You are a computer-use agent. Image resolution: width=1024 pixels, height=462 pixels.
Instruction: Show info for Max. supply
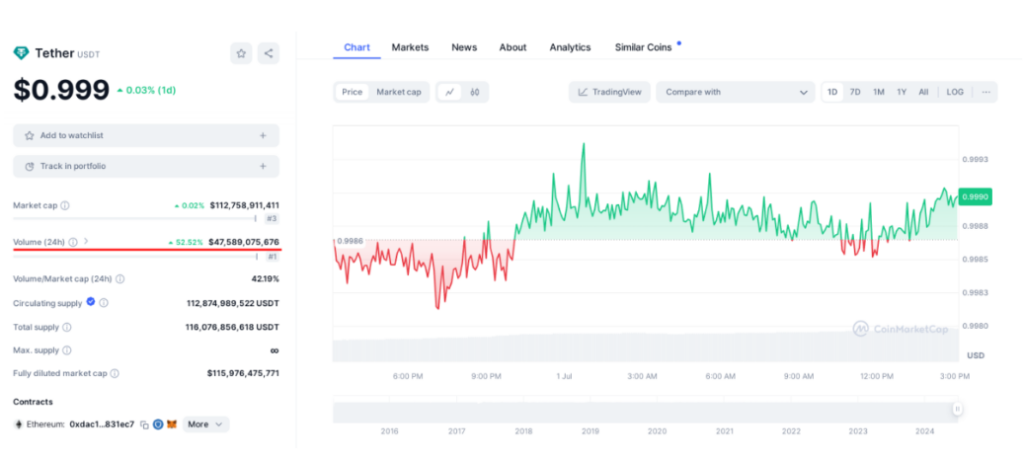pyautogui.click(x=67, y=350)
